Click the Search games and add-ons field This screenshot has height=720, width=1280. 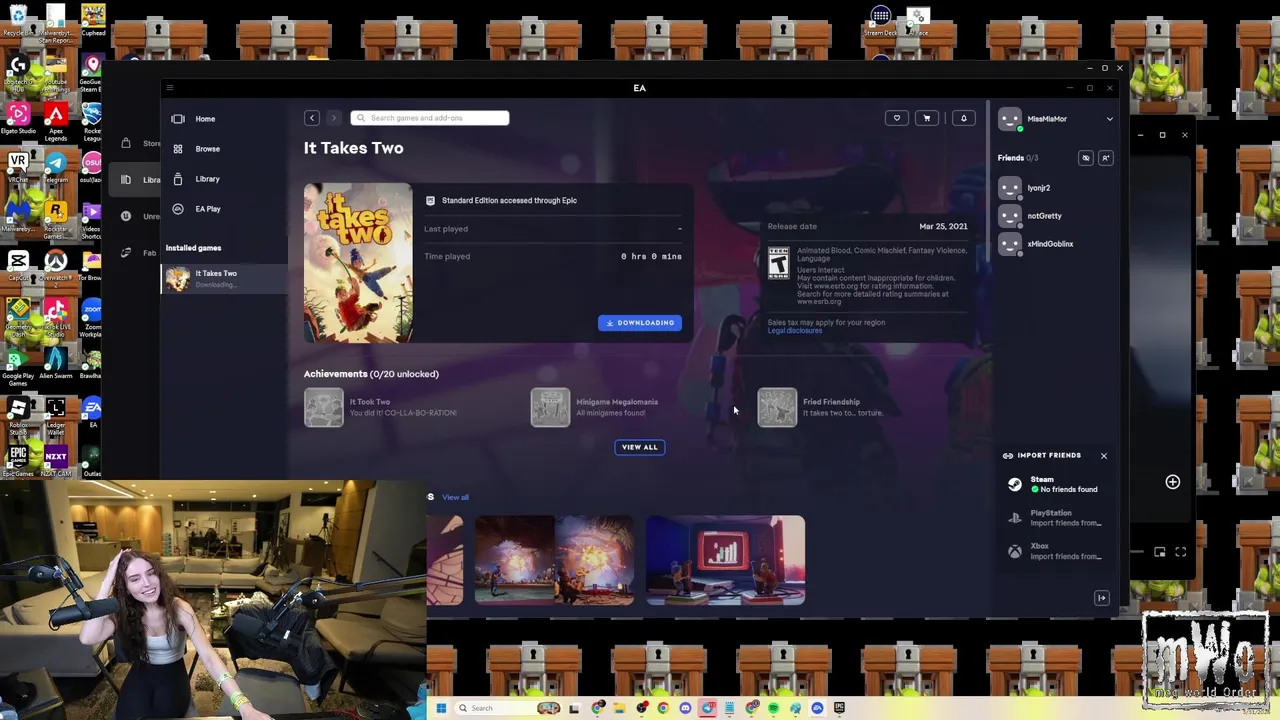pyautogui.click(x=430, y=118)
